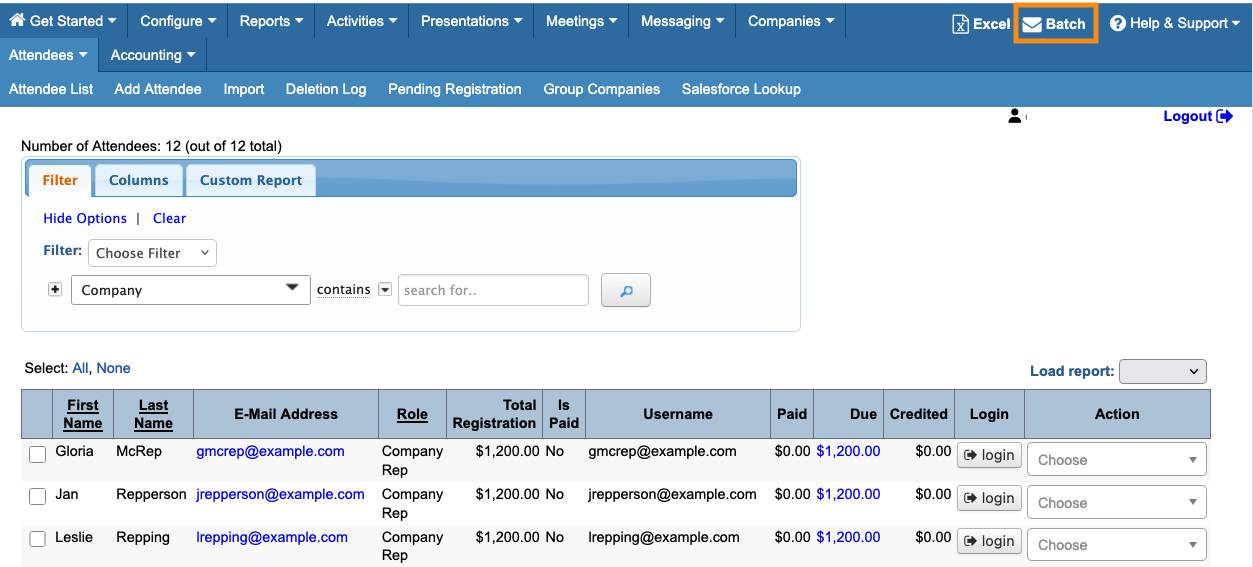Open the Companies menu
Image resolution: width=1253 pixels, height=567 pixels.
point(790,21)
